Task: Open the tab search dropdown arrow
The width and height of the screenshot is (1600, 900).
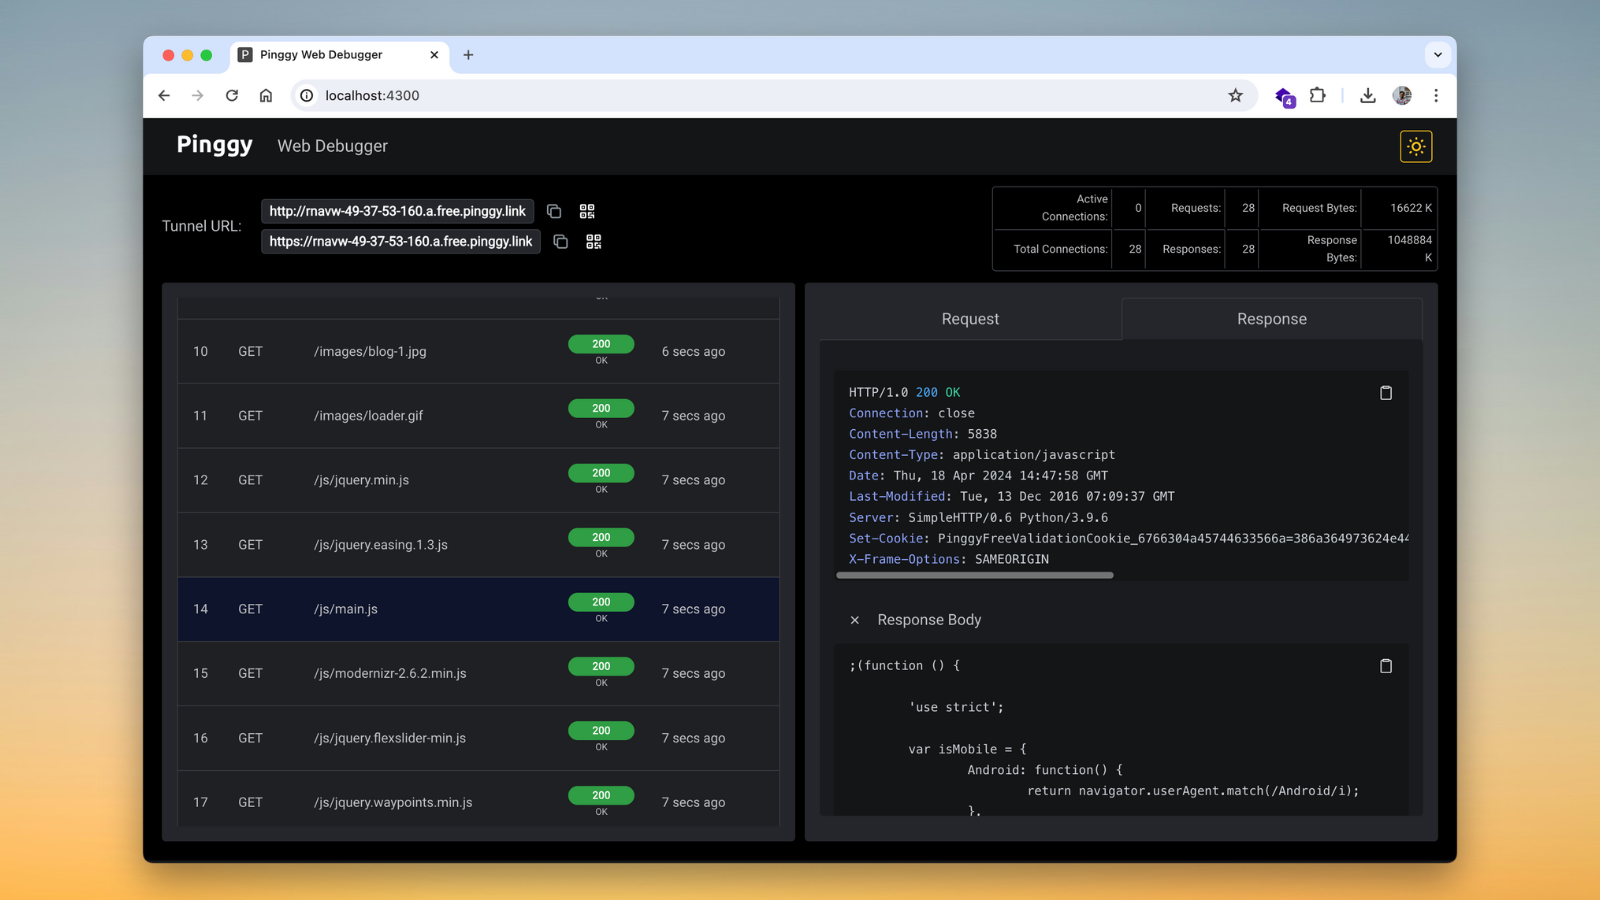Action: 1437,55
